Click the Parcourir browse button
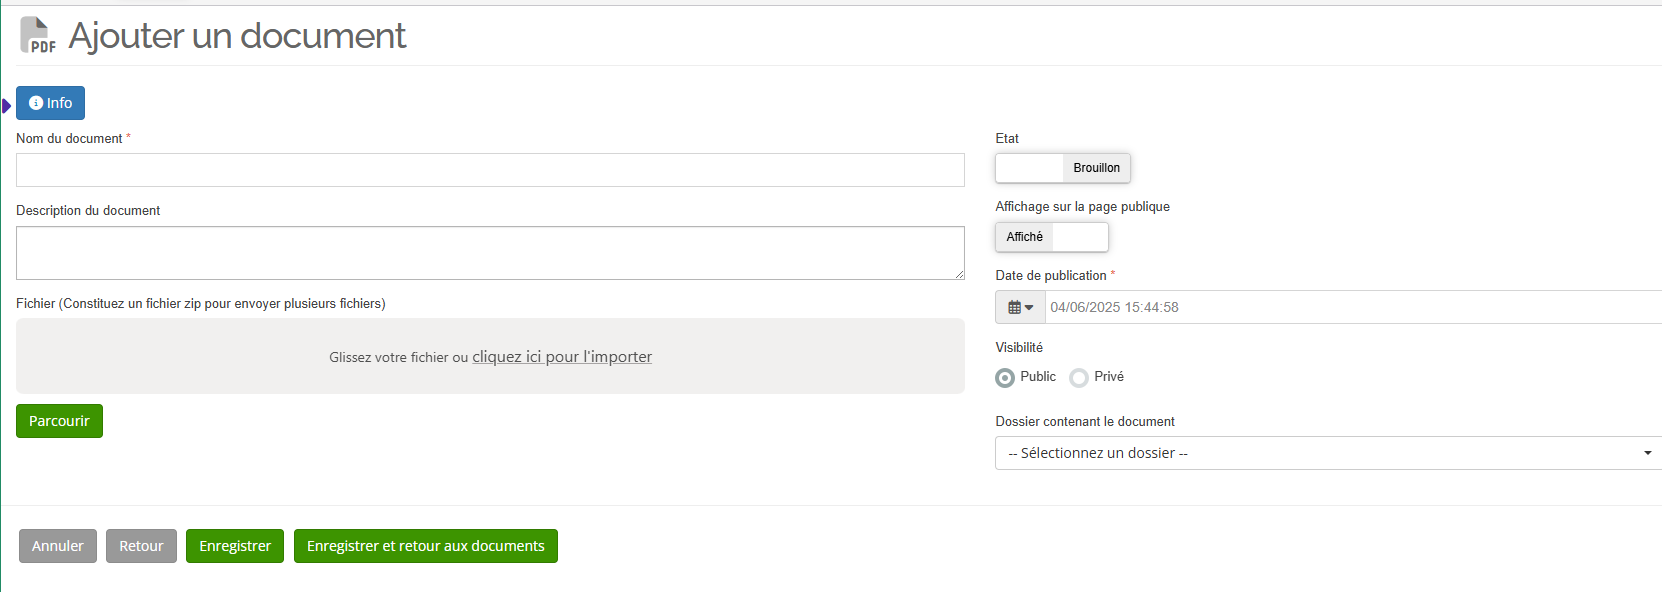This screenshot has width=1662, height=592. (x=59, y=421)
